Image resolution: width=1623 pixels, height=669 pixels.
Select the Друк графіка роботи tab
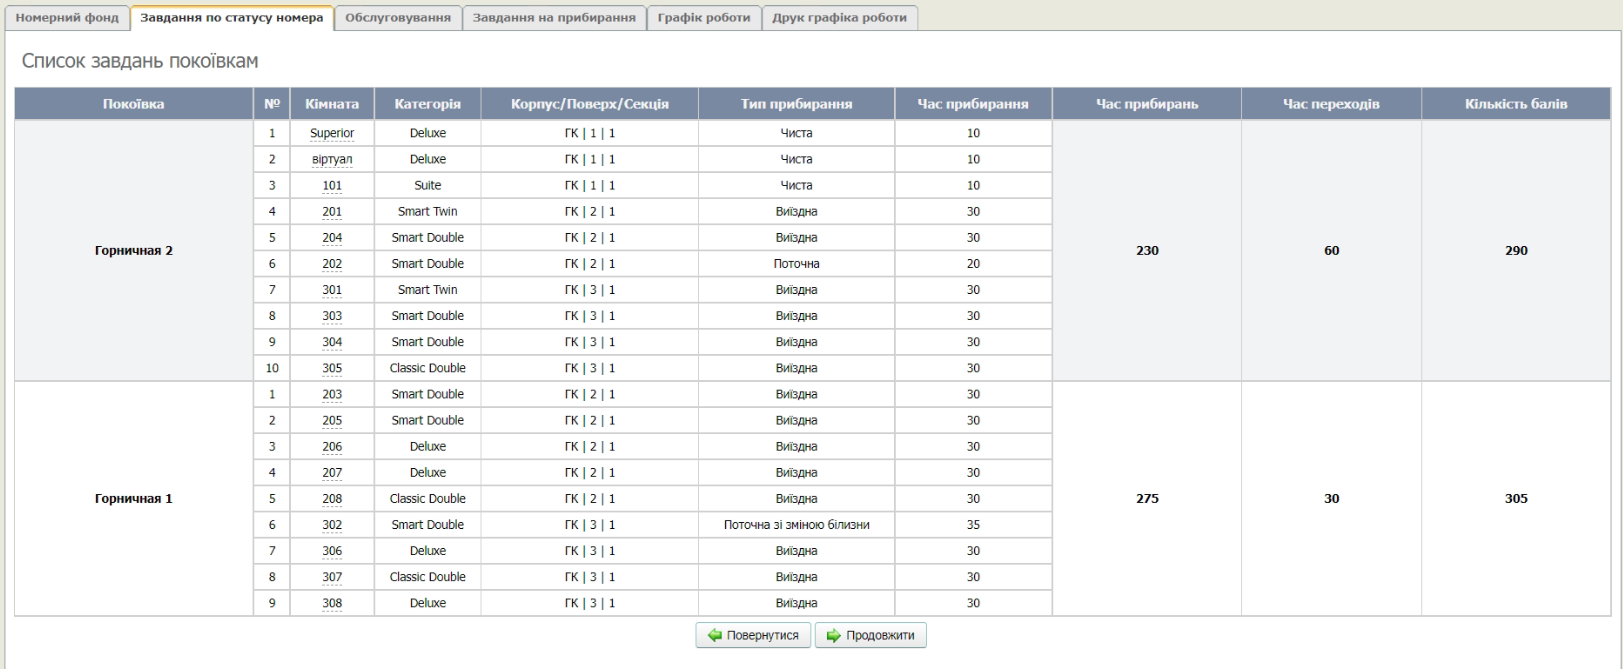click(x=839, y=18)
